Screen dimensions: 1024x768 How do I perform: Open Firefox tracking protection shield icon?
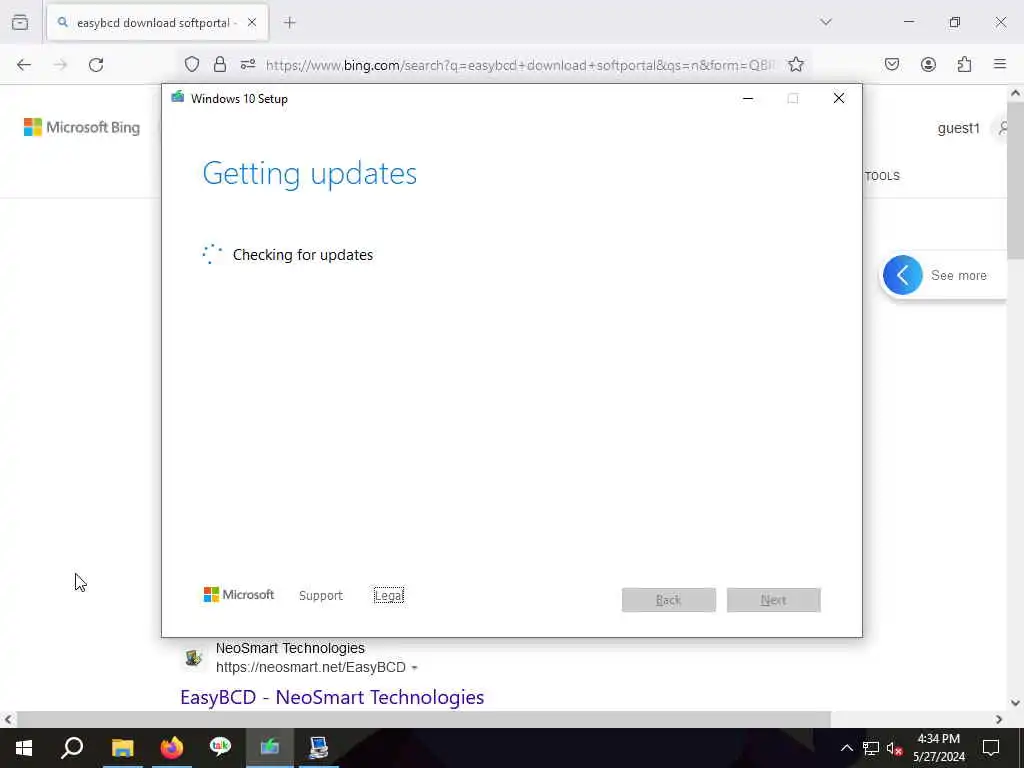click(191, 64)
